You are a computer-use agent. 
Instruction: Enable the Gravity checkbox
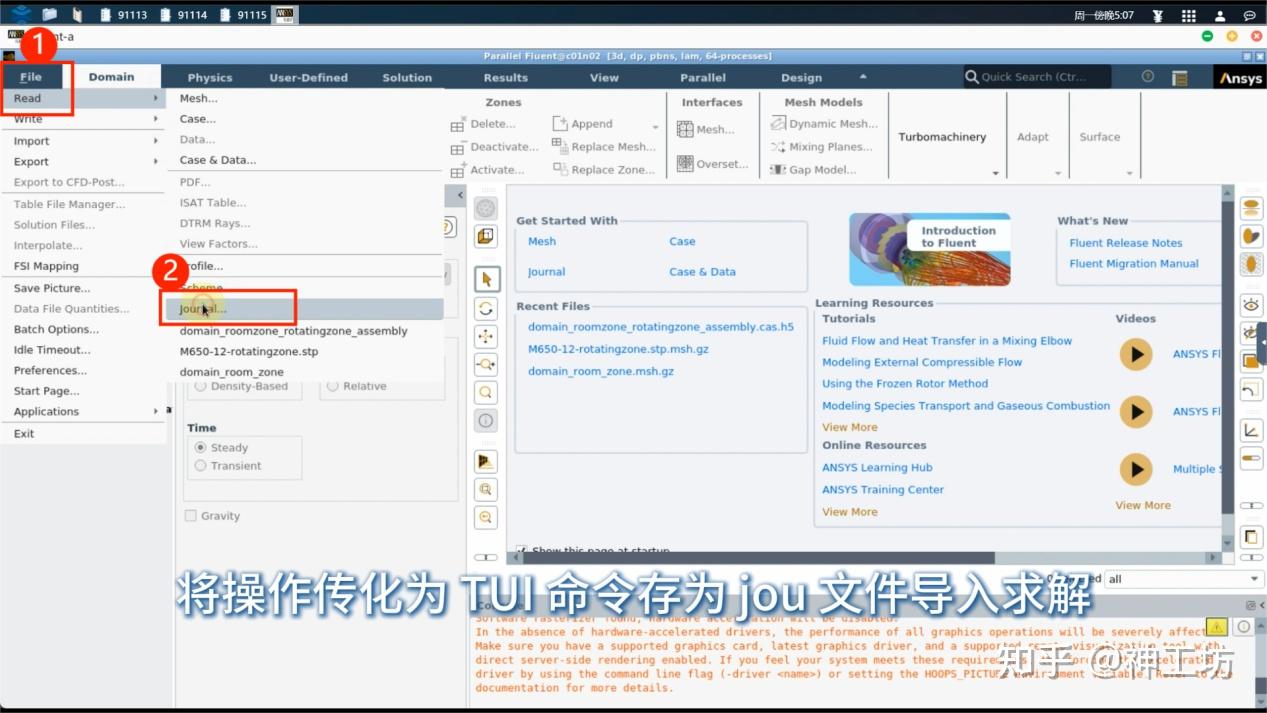pyautogui.click(x=191, y=515)
